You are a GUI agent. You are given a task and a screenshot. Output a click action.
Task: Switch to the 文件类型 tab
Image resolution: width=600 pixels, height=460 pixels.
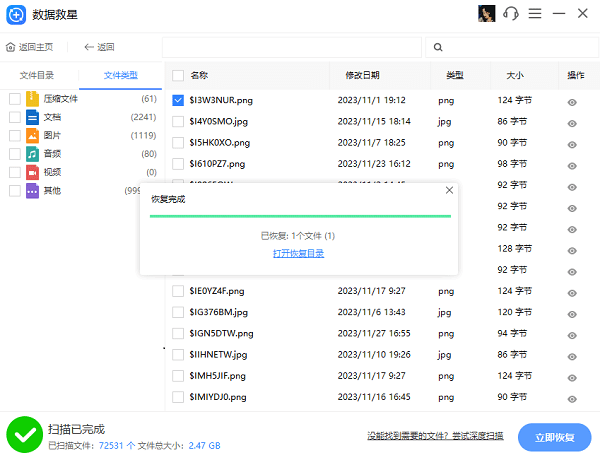tap(121, 75)
